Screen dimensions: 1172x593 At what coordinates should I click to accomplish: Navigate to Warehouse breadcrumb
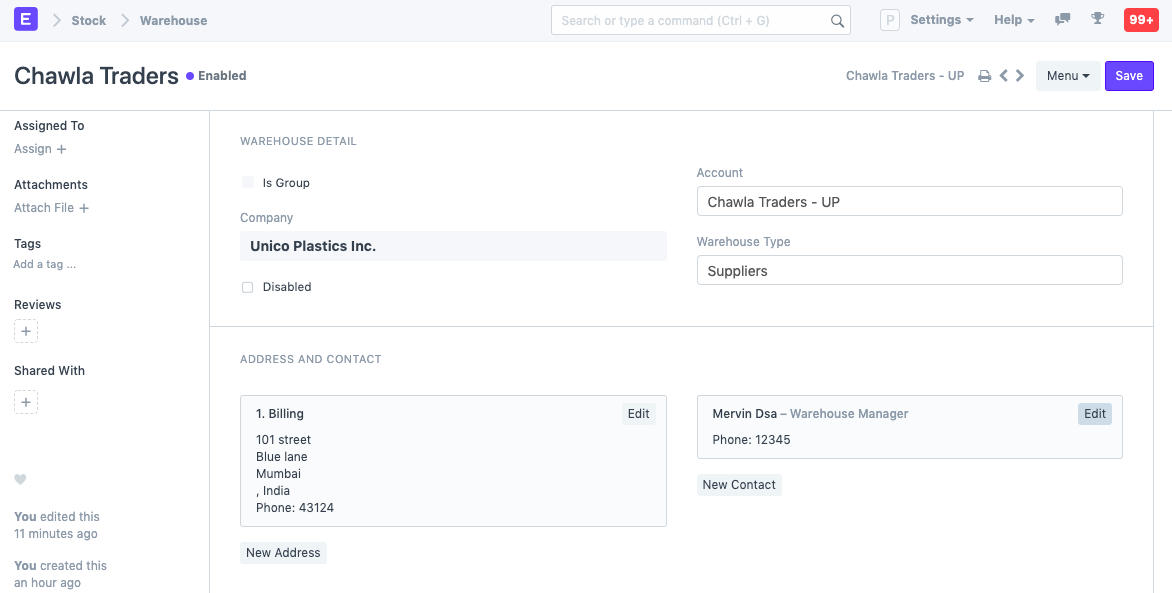(173, 20)
